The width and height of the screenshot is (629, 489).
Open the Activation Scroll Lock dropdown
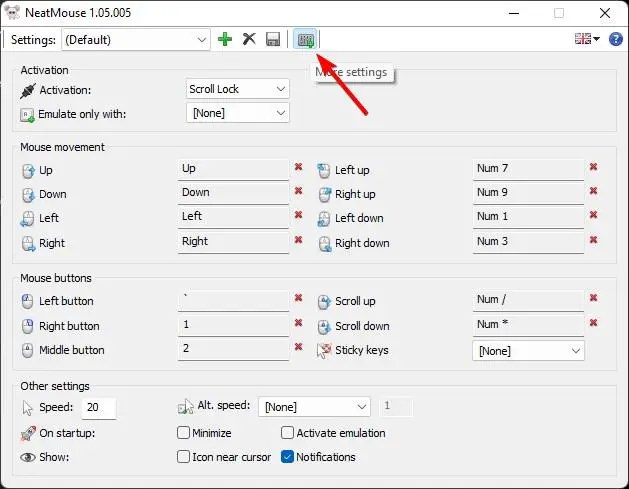238,89
